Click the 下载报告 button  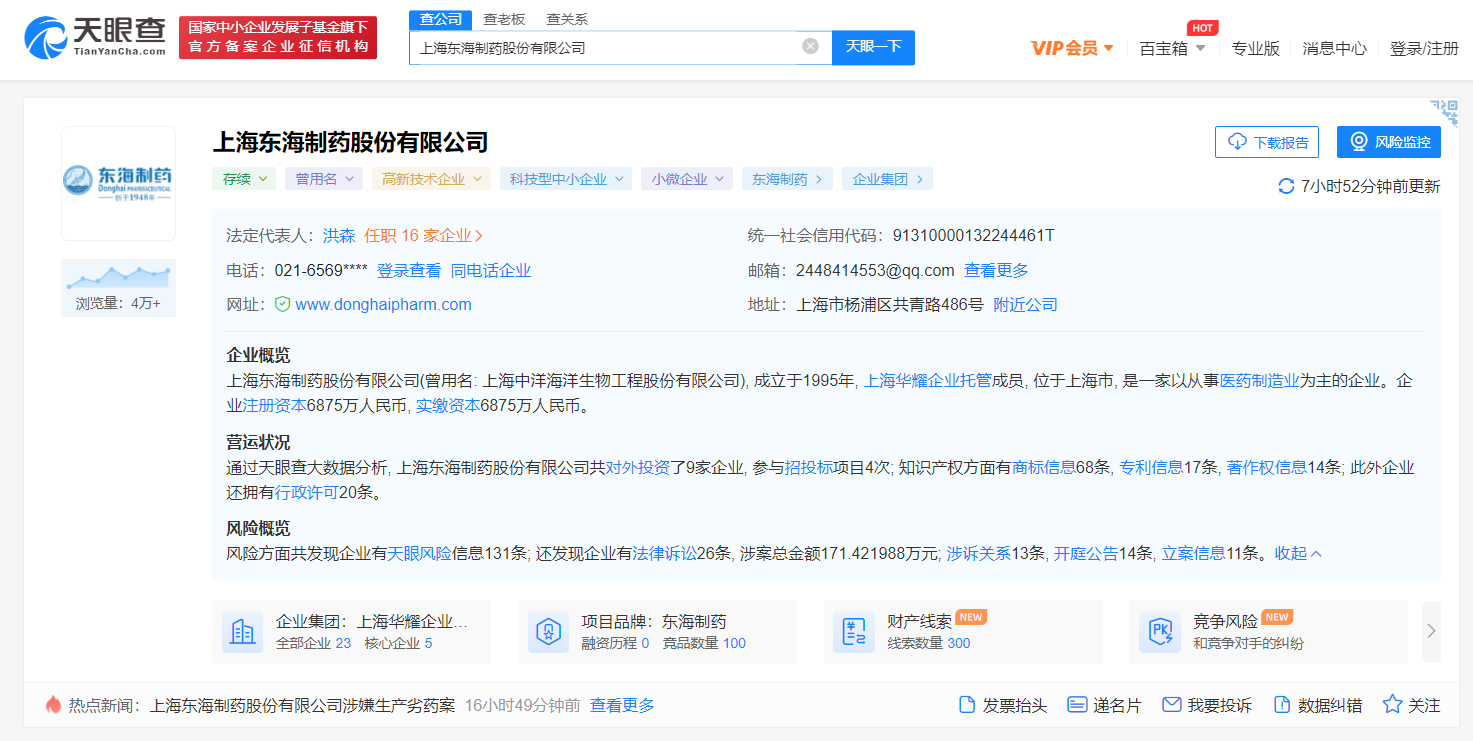(1267, 142)
